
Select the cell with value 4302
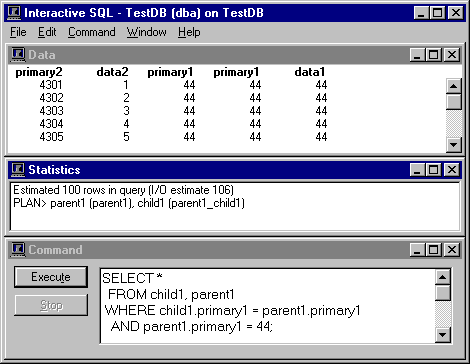[51, 98]
